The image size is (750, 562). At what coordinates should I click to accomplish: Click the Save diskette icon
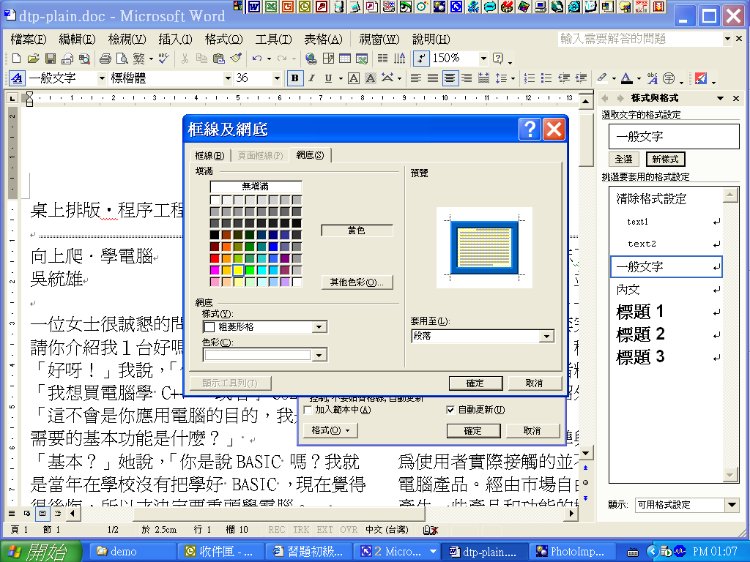50,58
